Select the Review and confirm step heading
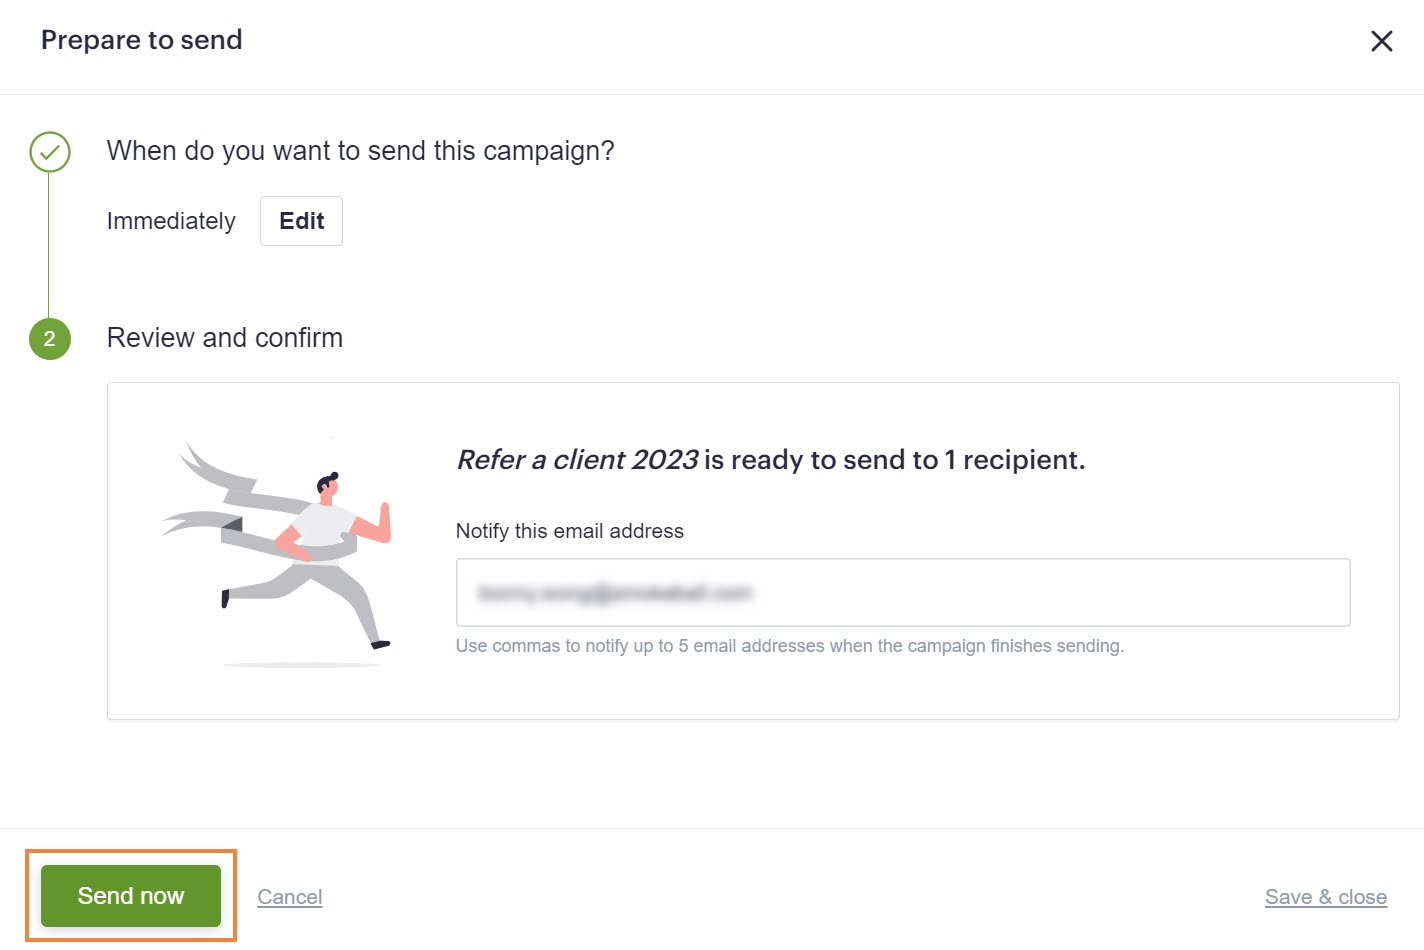 pos(225,338)
